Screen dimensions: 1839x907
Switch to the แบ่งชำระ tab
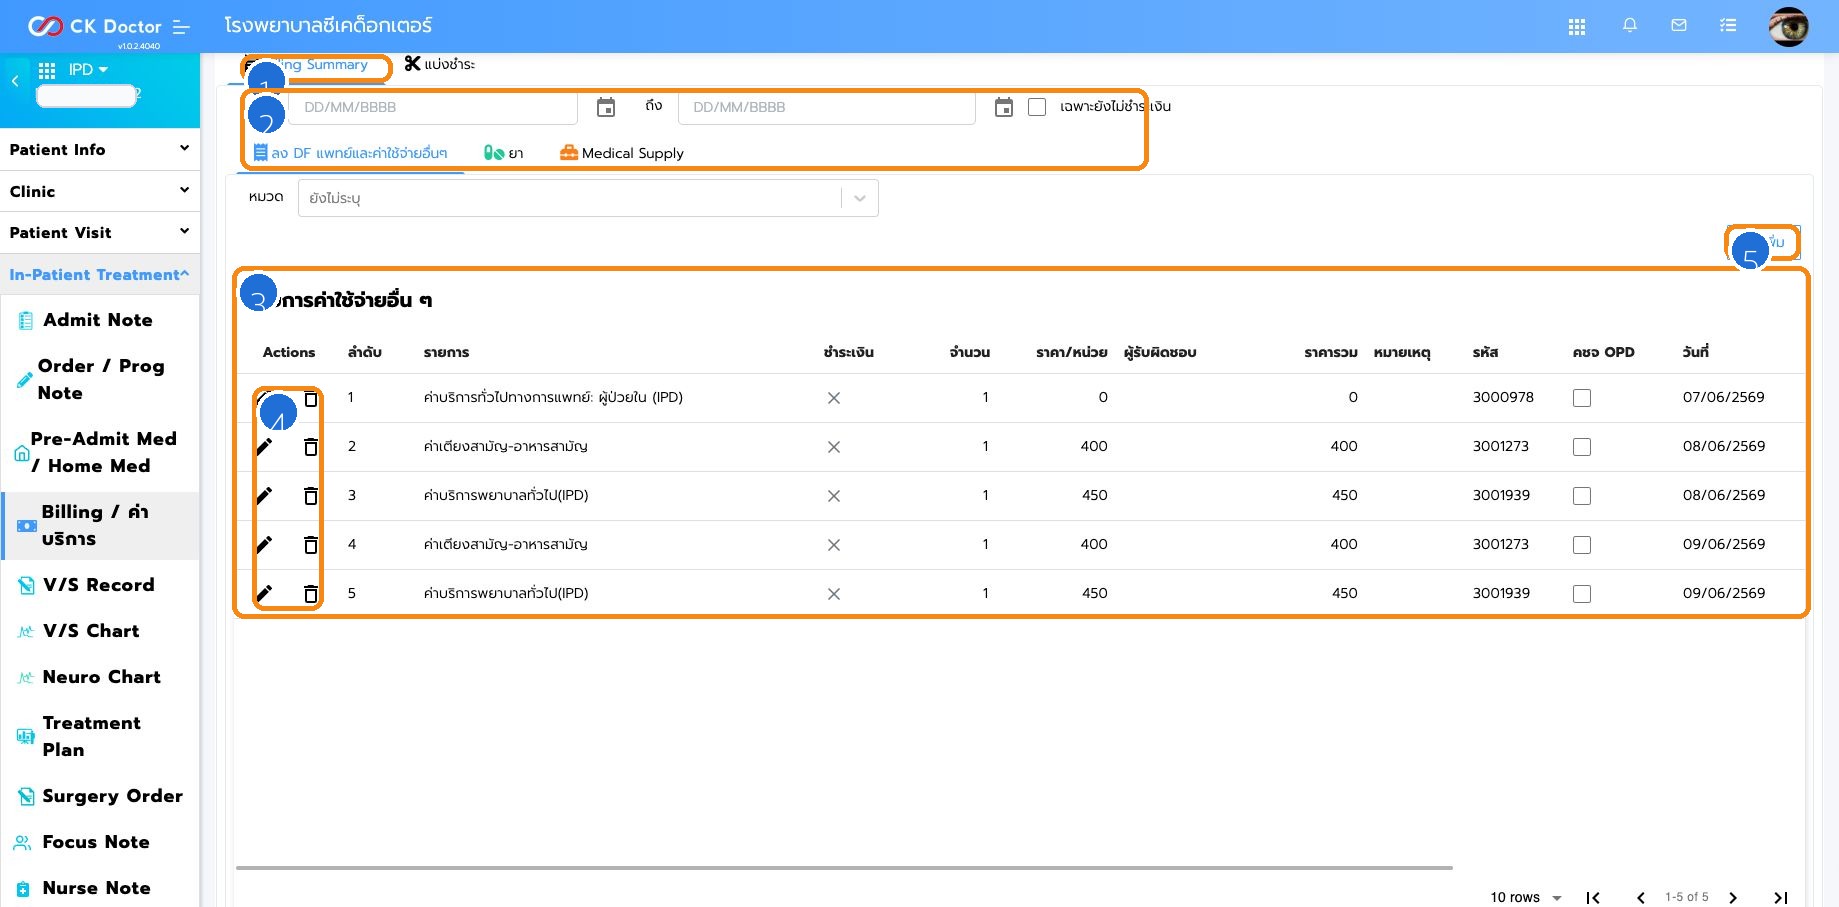tap(440, 64)
